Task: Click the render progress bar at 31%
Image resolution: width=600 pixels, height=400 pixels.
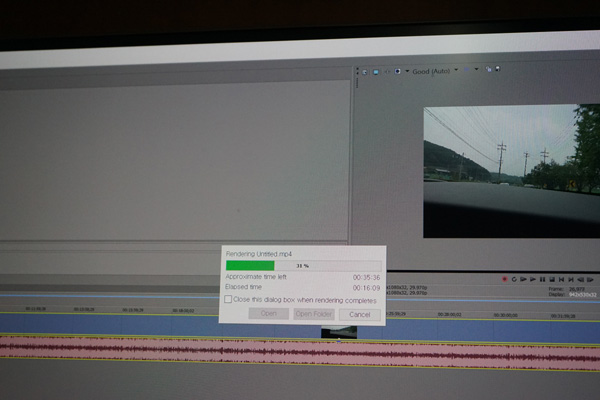Action: (303, 266)
